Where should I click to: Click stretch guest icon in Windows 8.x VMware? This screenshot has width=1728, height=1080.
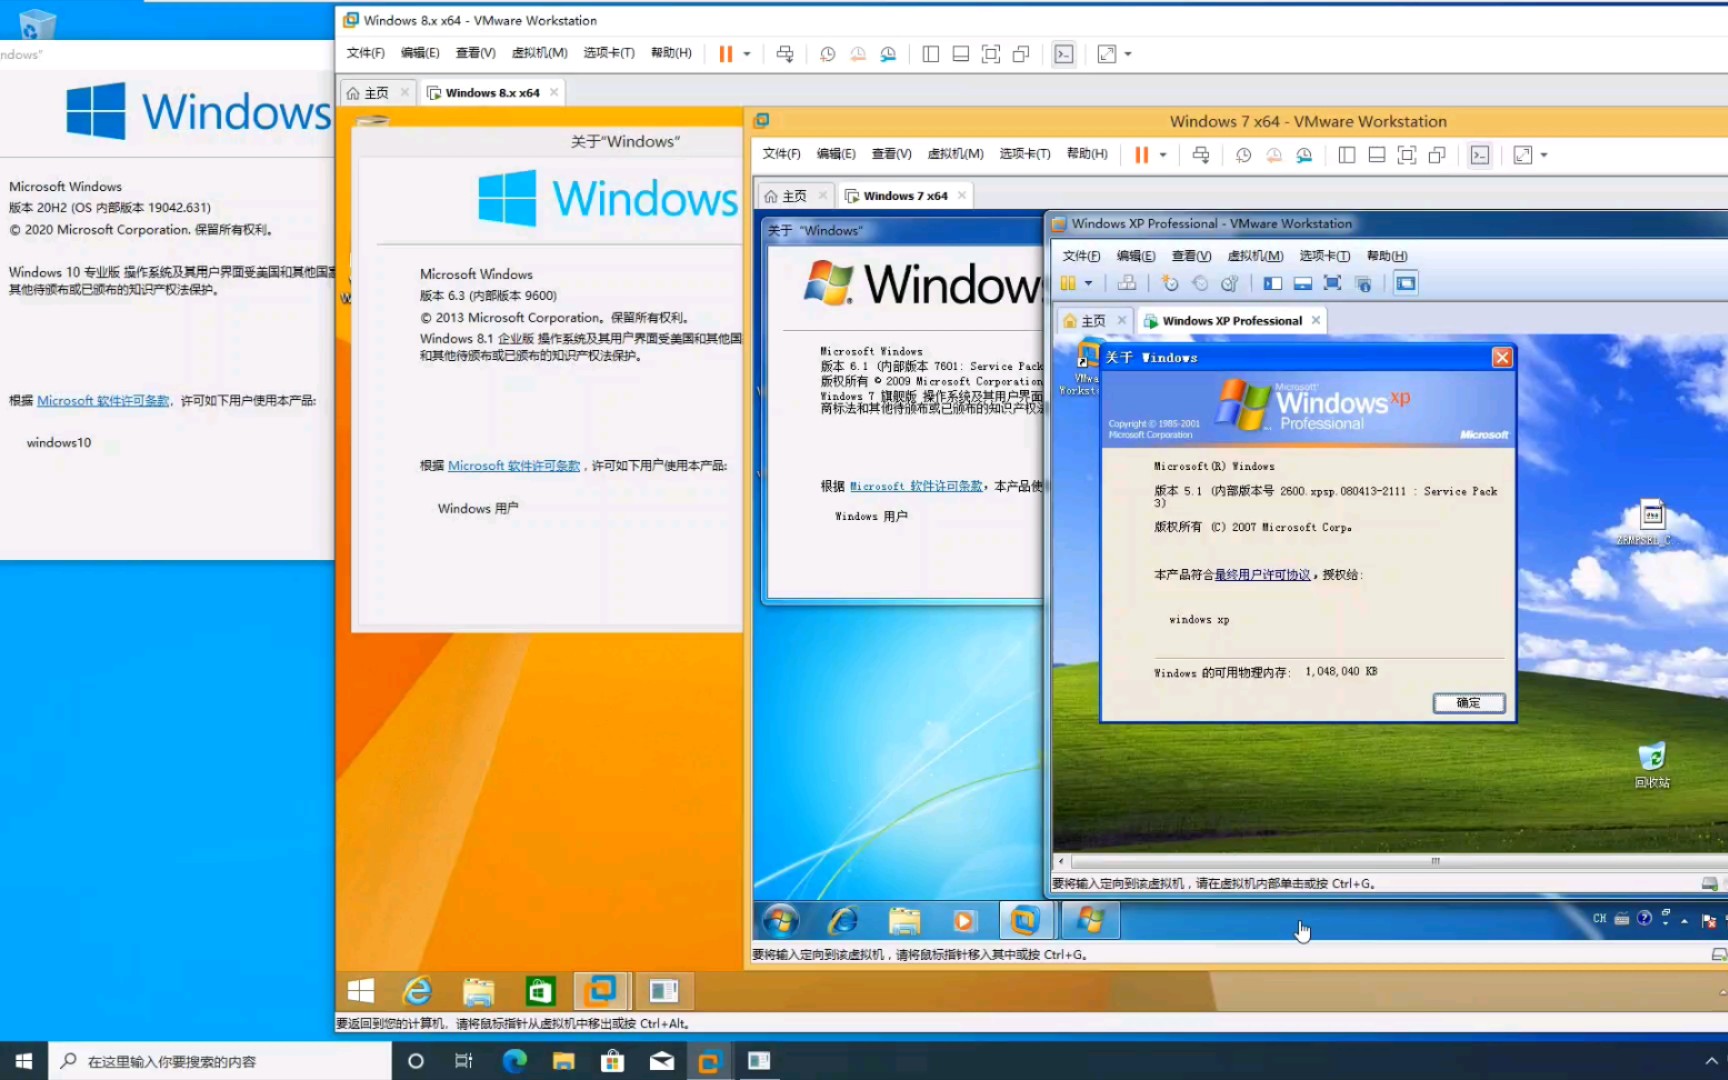[x=1106, y=54]
